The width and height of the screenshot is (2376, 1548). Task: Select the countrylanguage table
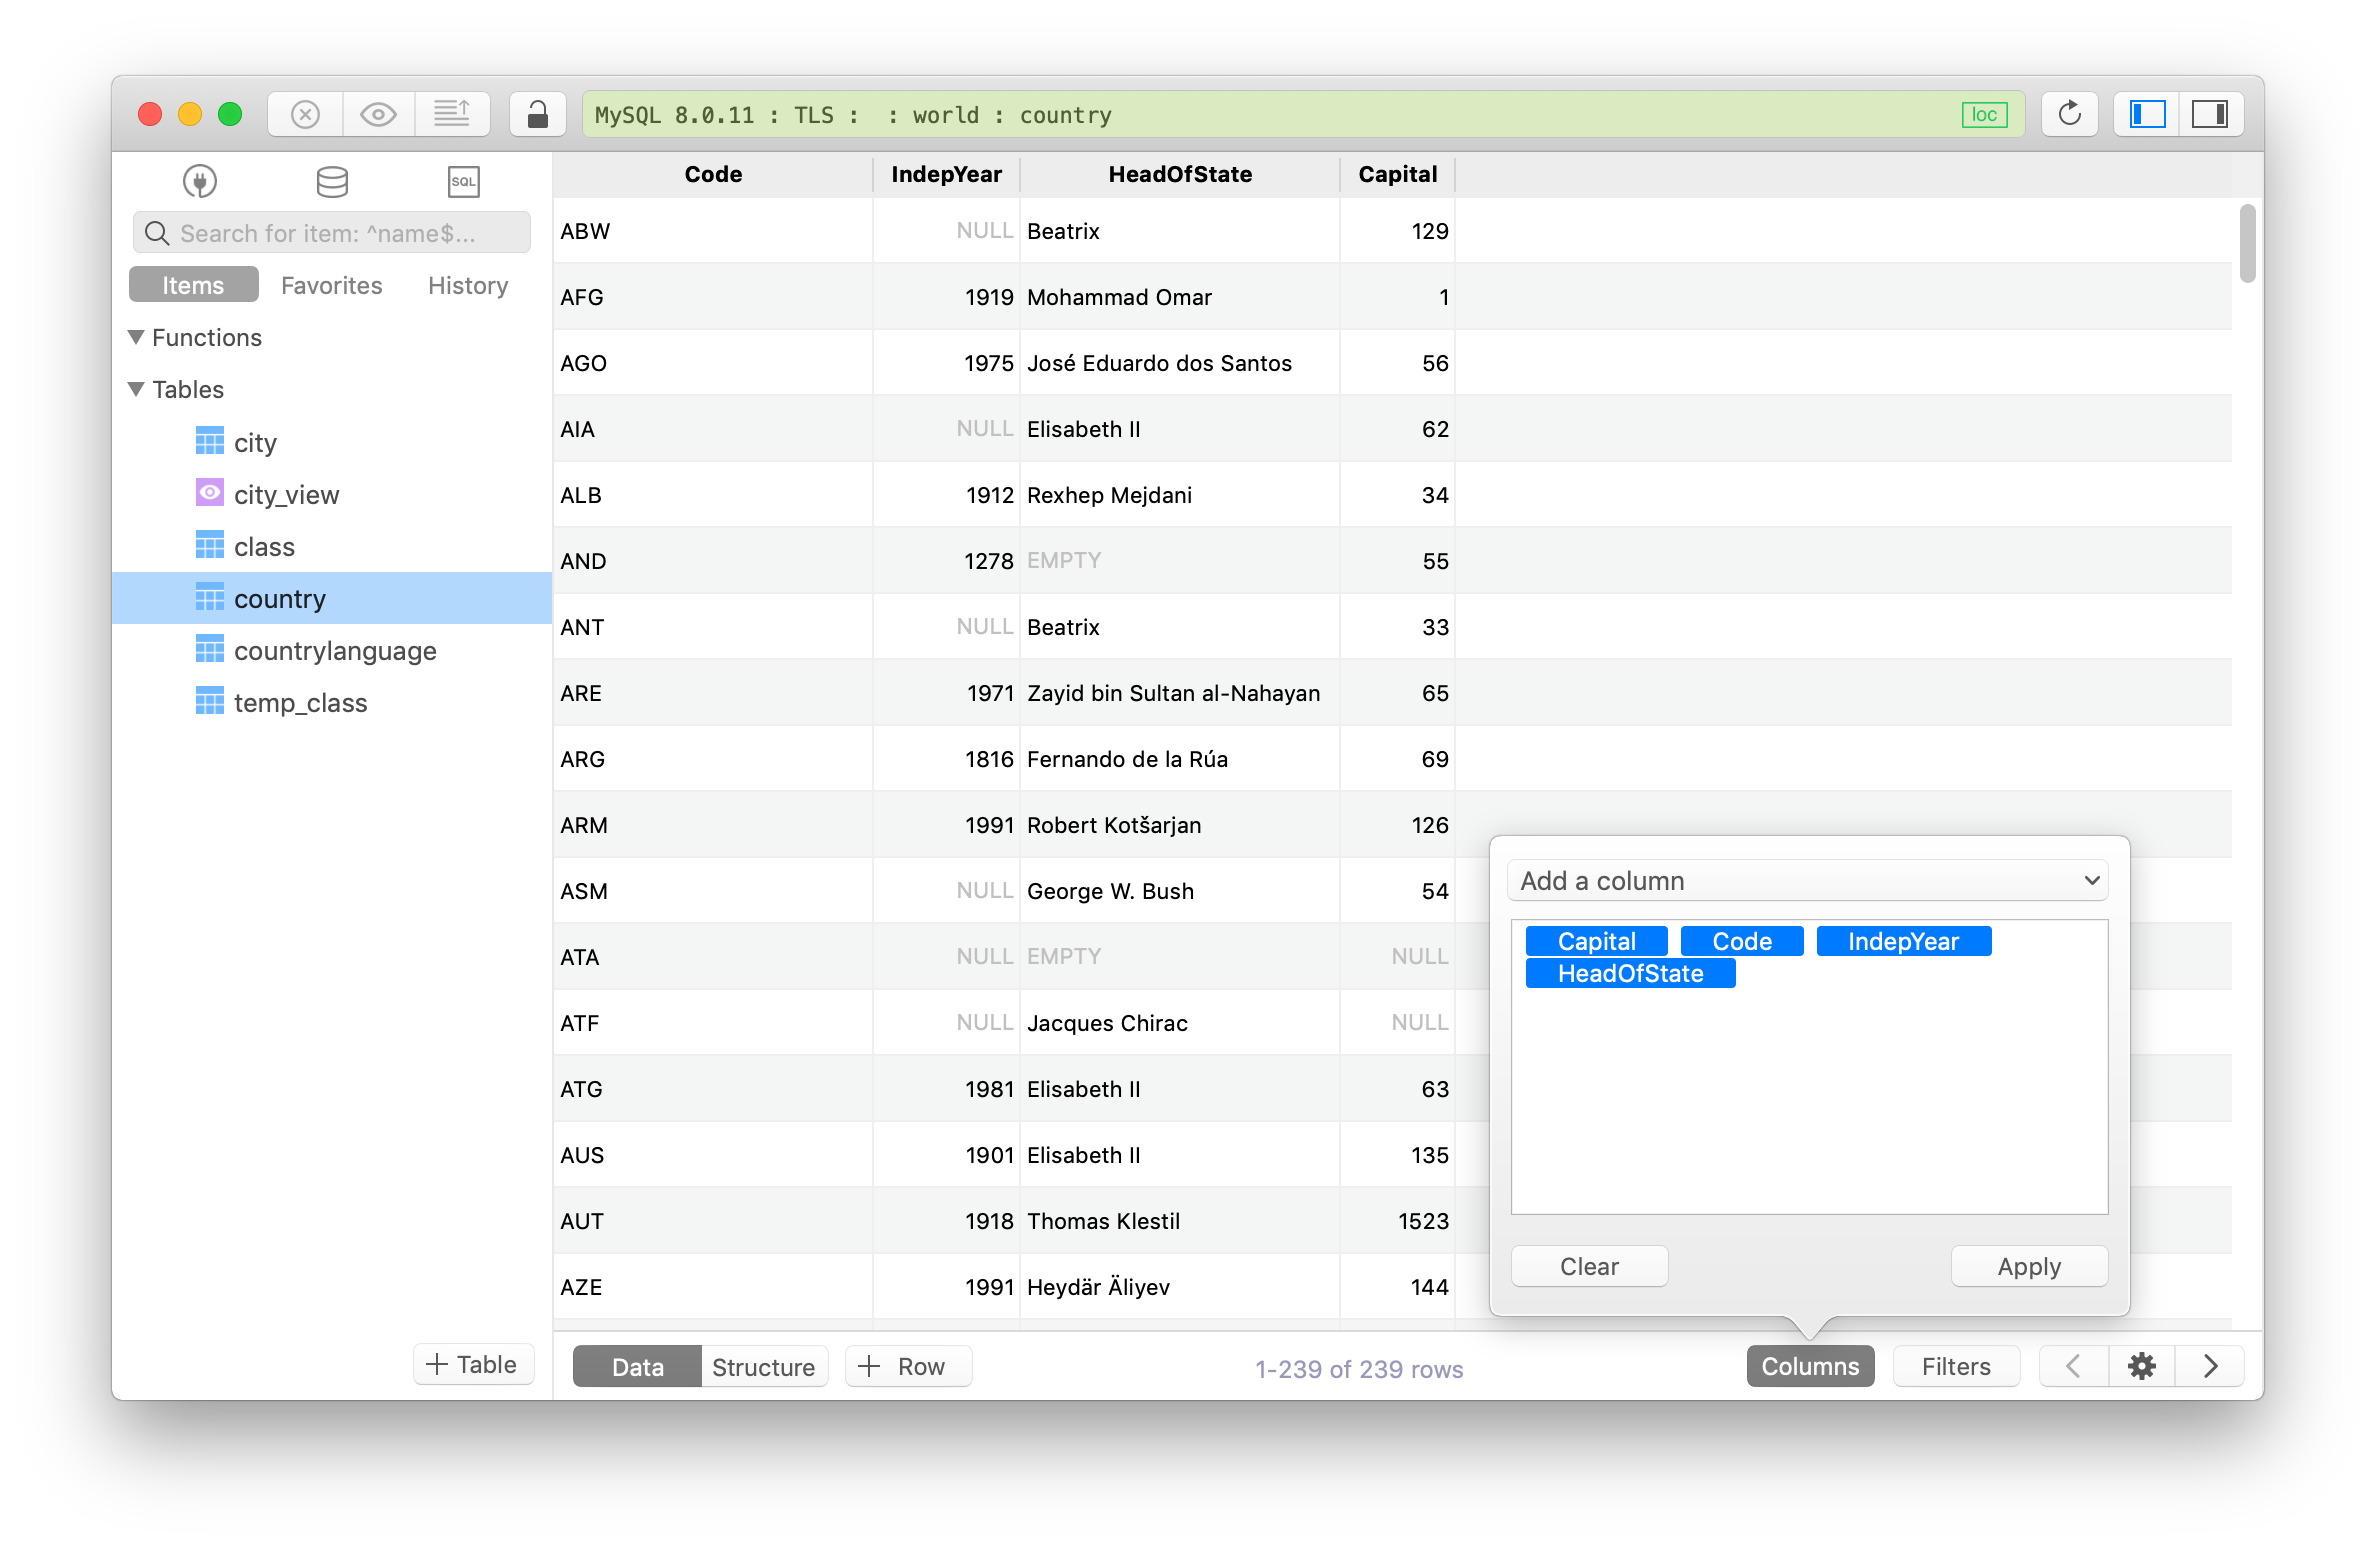pos(336,651)
